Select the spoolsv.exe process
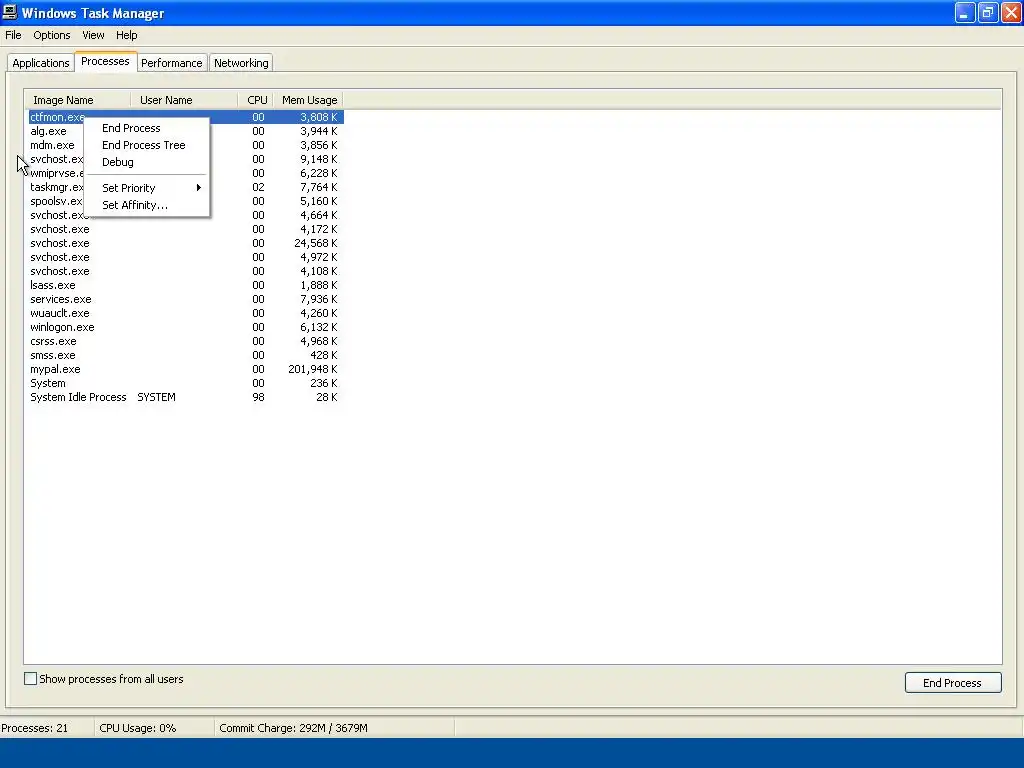The image size is (1024, 768). pos(185,201)
